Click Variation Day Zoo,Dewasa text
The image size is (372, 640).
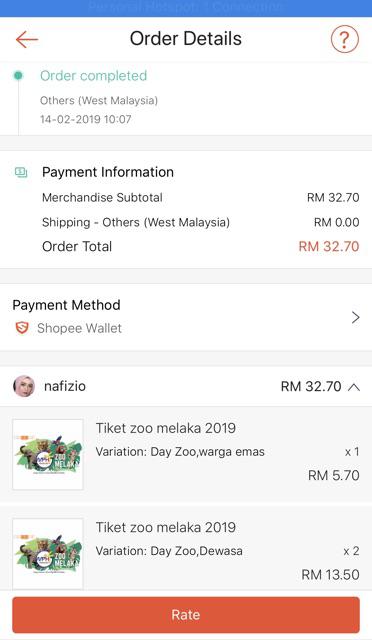[169, 551]
